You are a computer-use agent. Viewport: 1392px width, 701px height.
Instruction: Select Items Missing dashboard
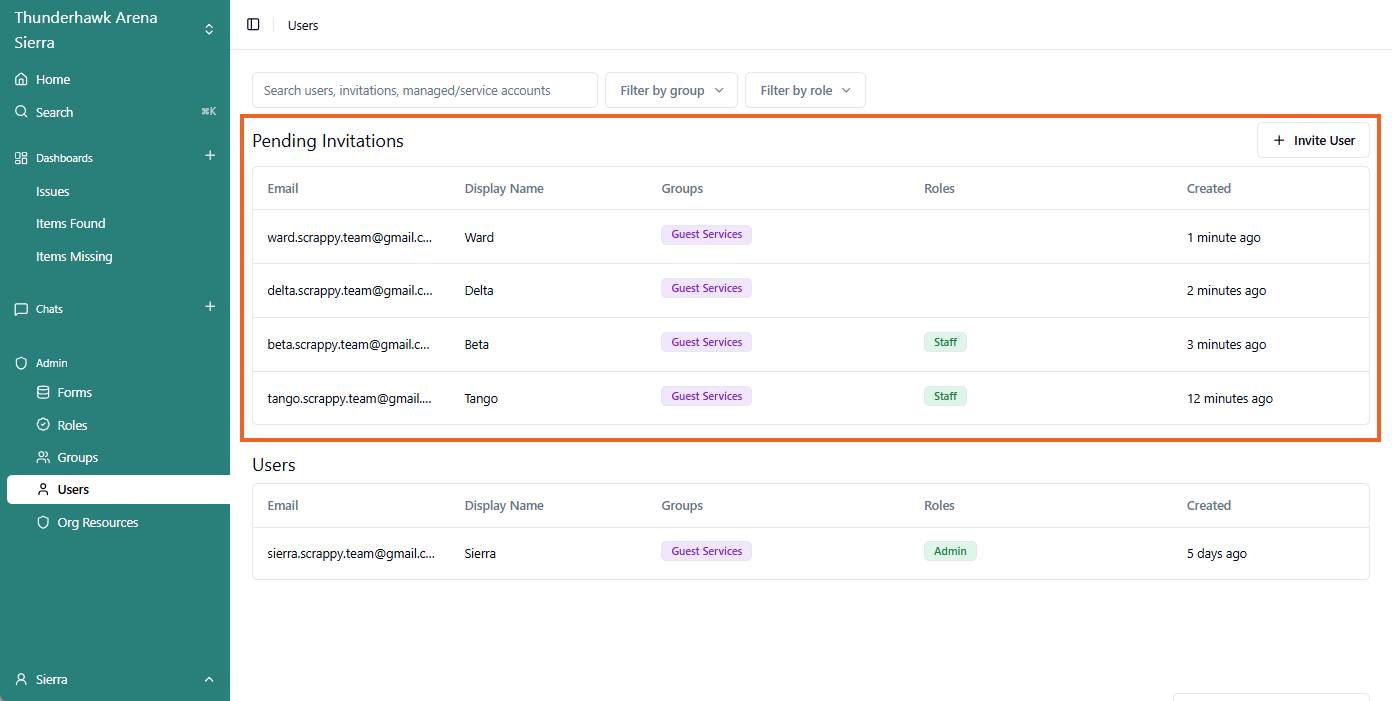pos(74,257)
